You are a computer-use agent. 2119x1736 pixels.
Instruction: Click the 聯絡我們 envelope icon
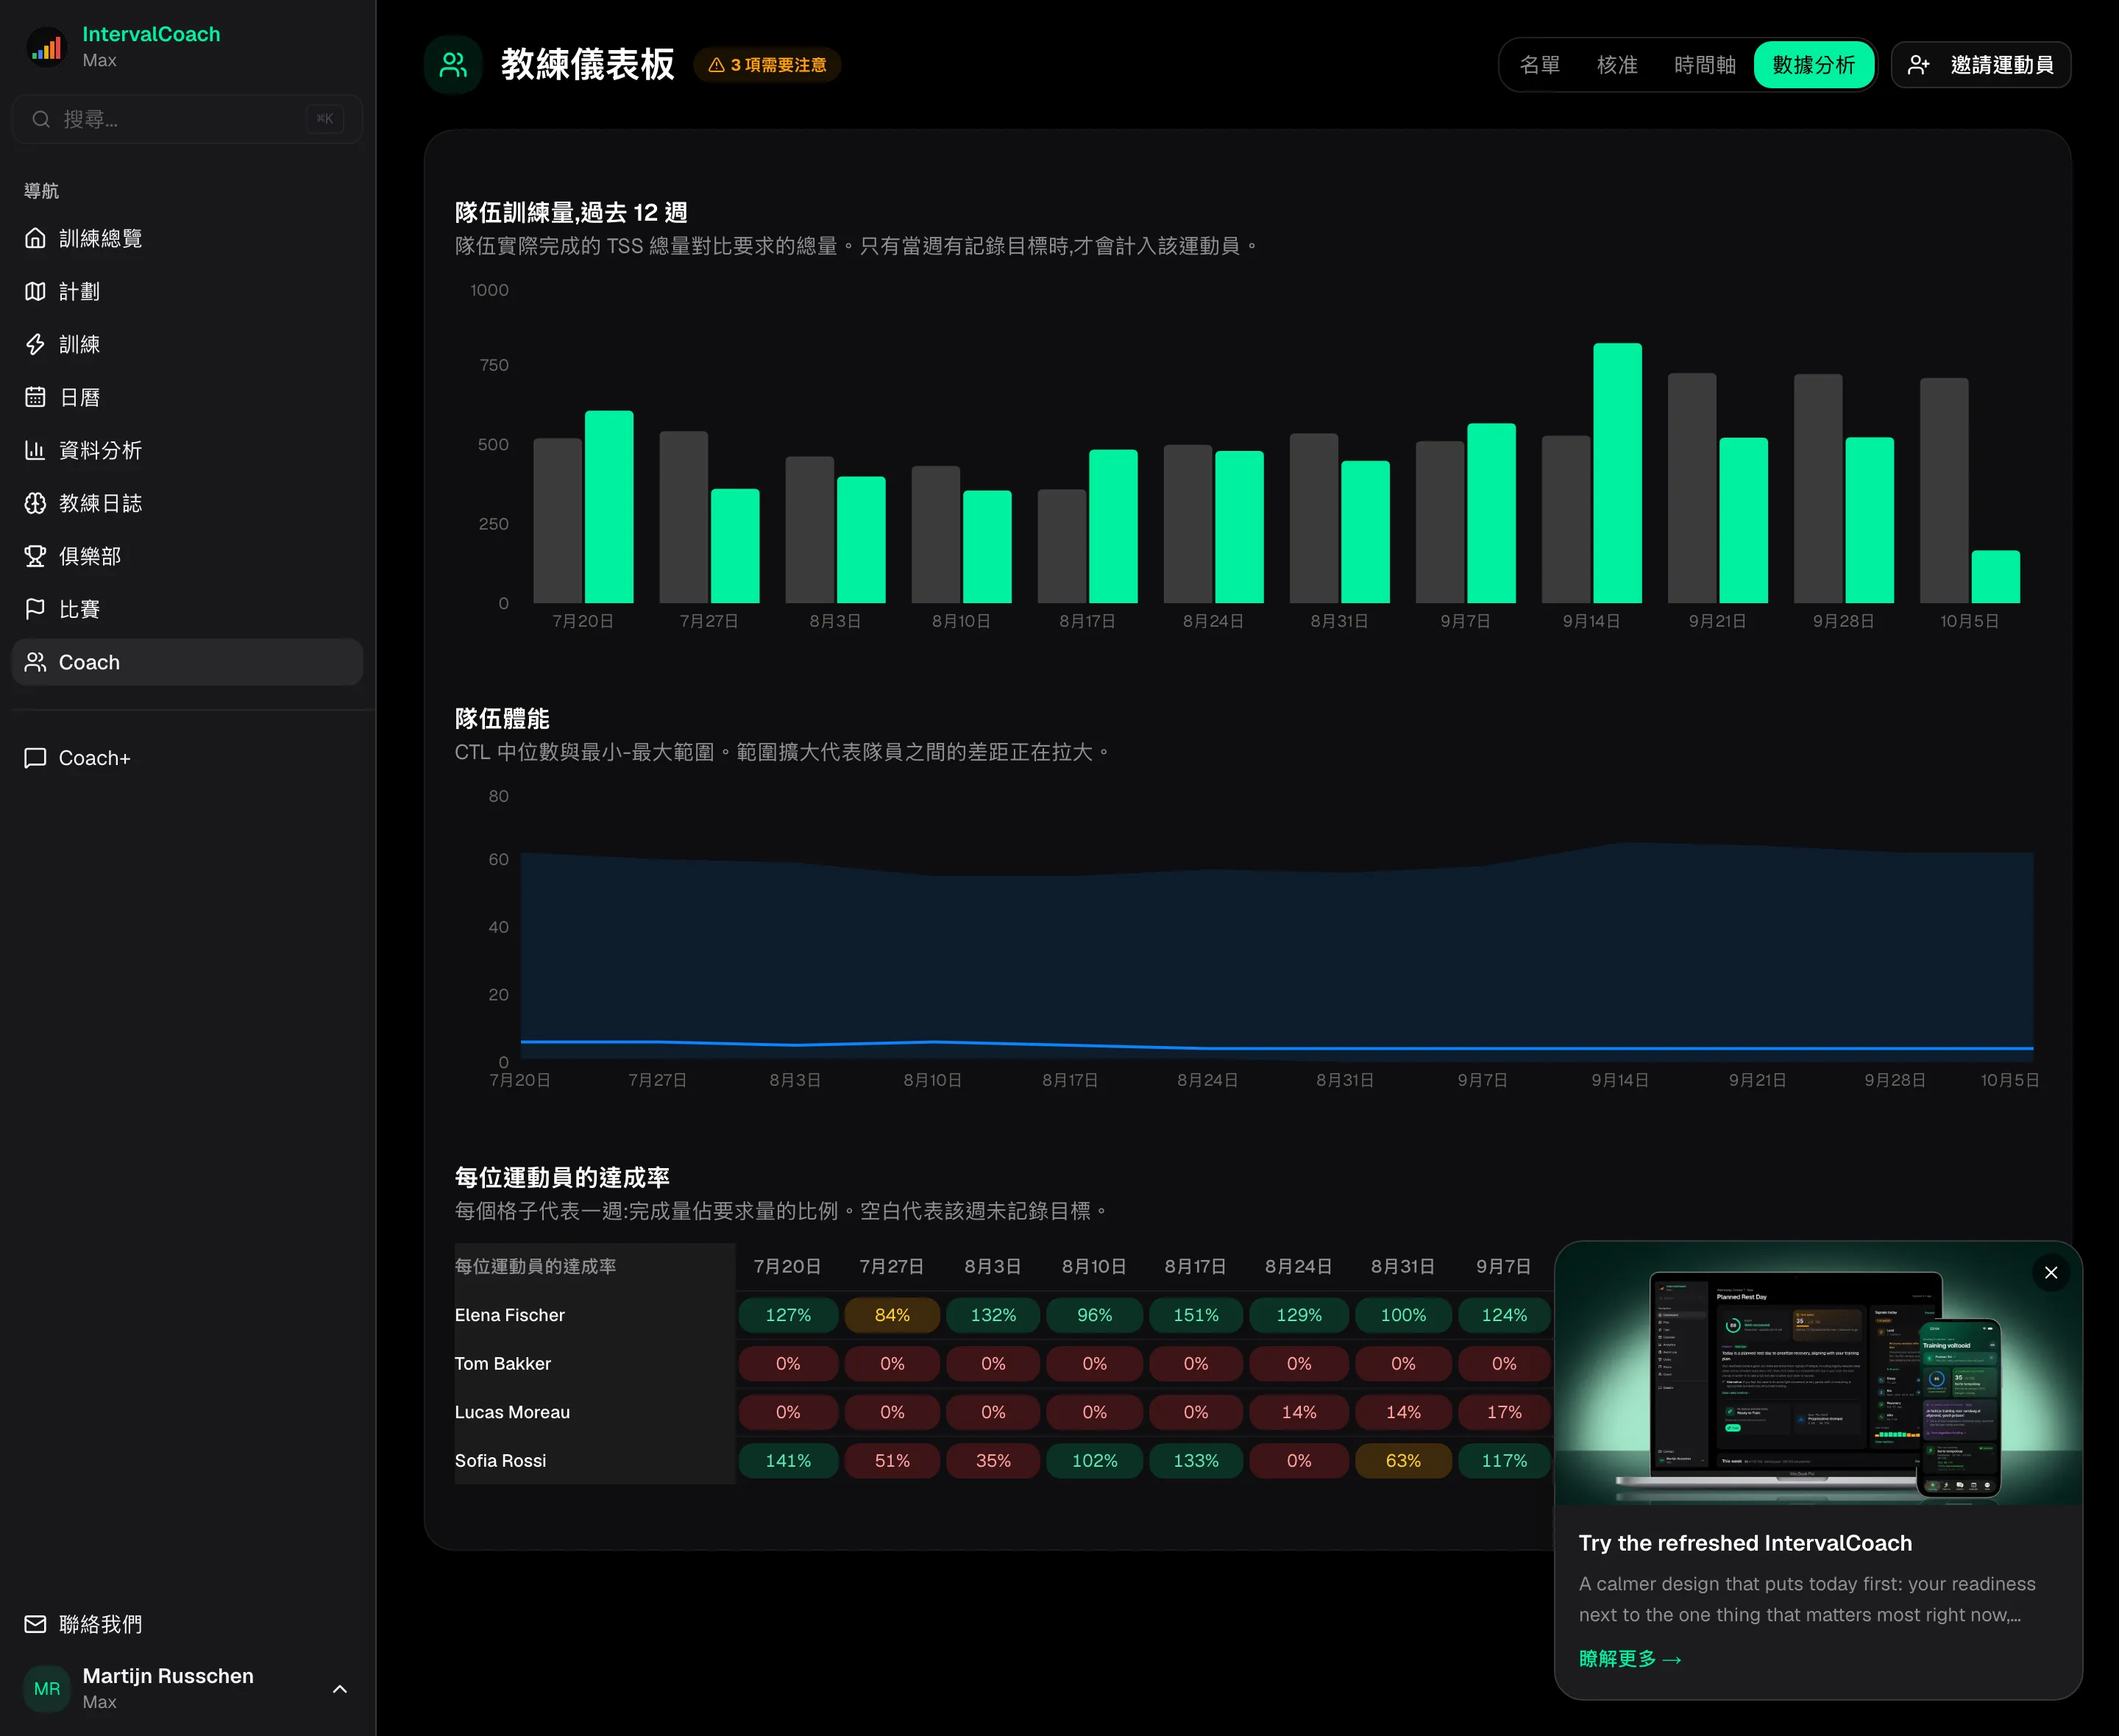(x=35, y=1624)
